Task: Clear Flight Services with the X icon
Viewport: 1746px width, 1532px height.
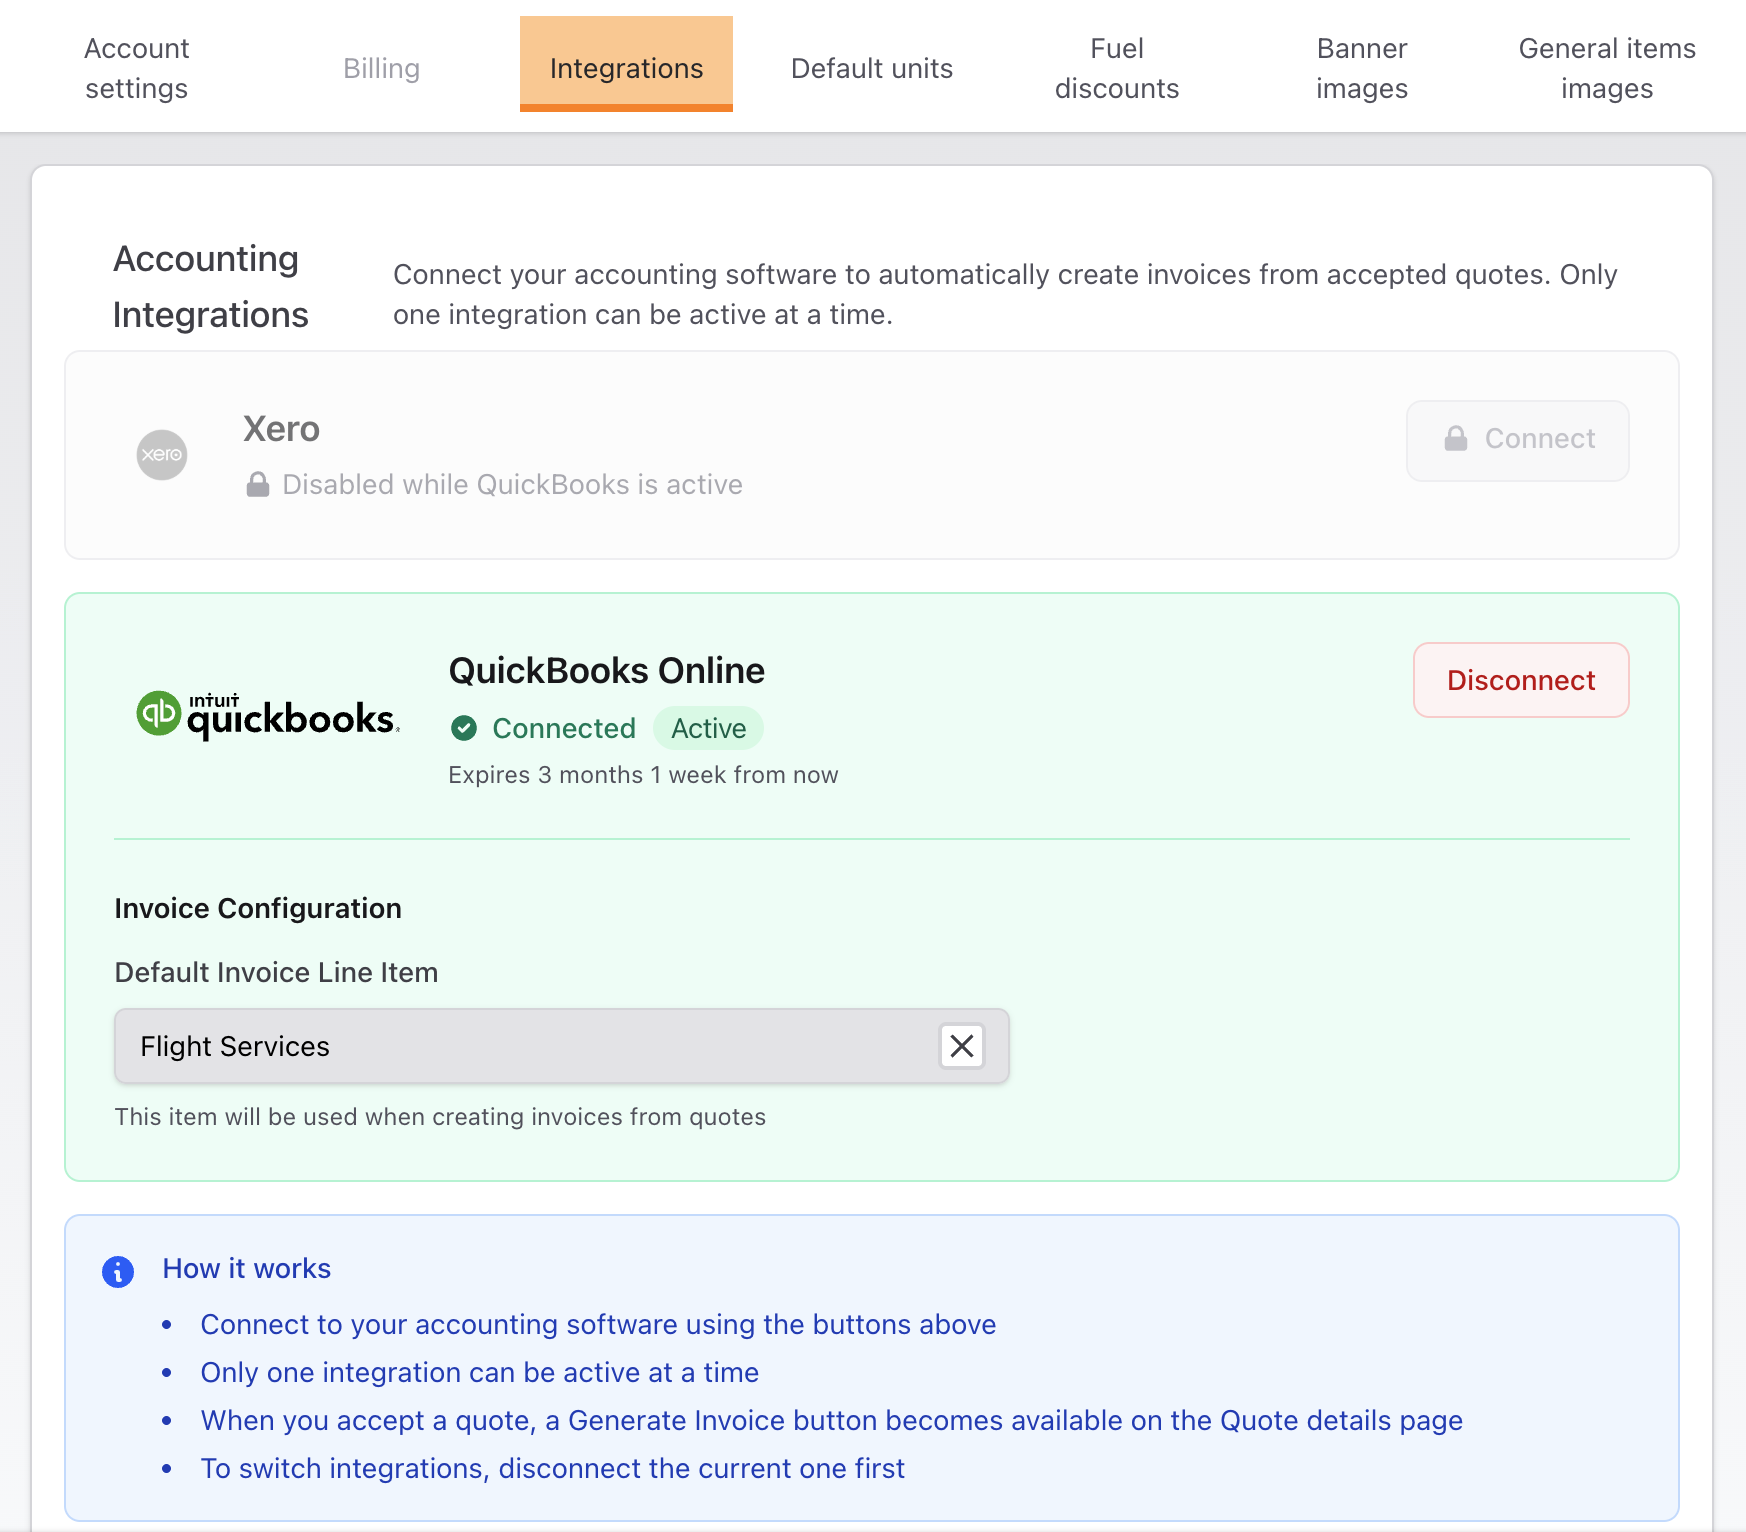Action: pyautogui.click(x=962, y=1046)
